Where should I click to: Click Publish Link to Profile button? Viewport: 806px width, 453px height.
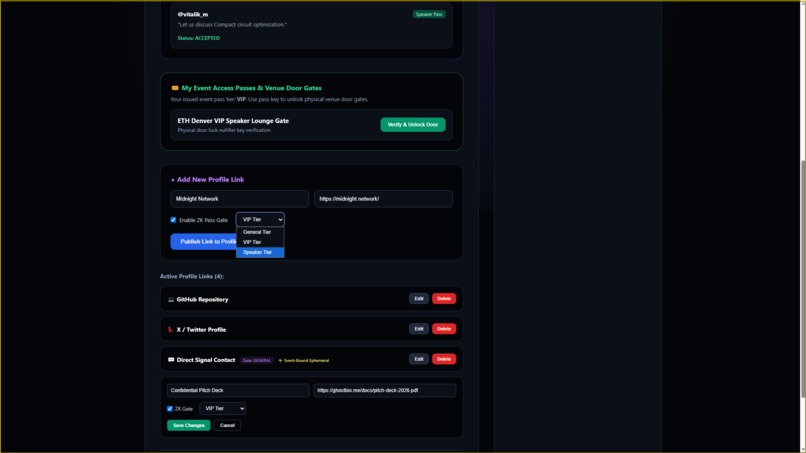(204, 242)
